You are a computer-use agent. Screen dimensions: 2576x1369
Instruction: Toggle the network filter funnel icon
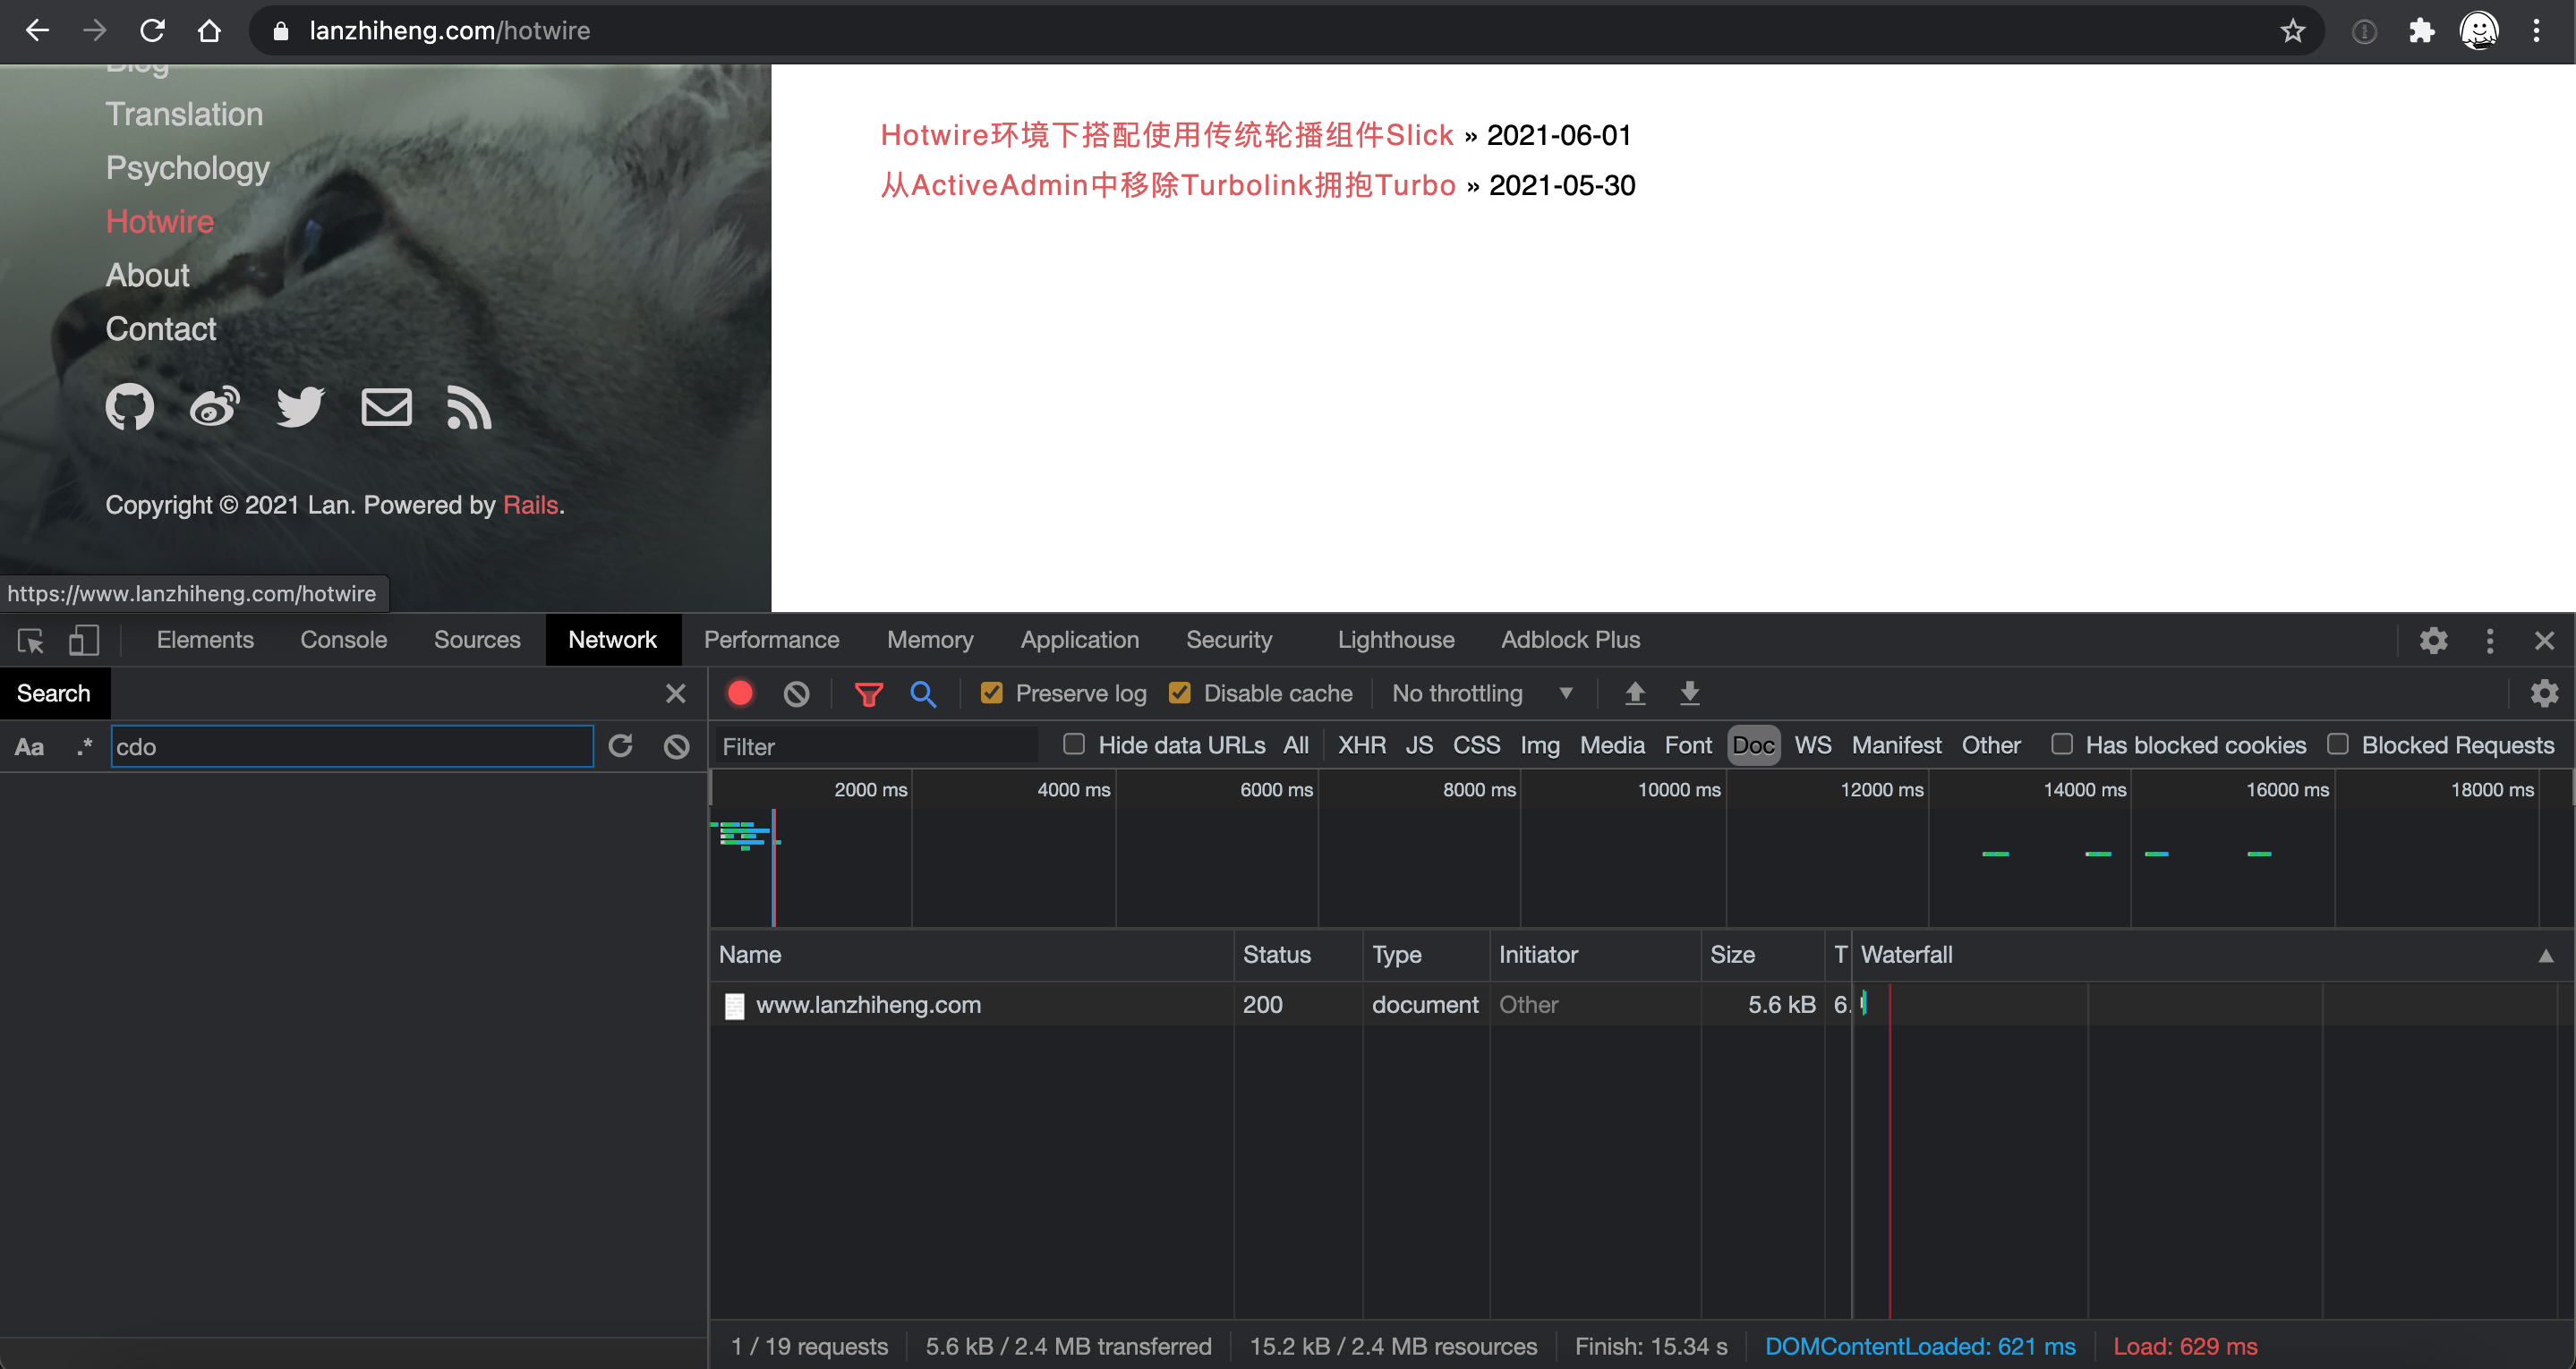coord(868,693)
